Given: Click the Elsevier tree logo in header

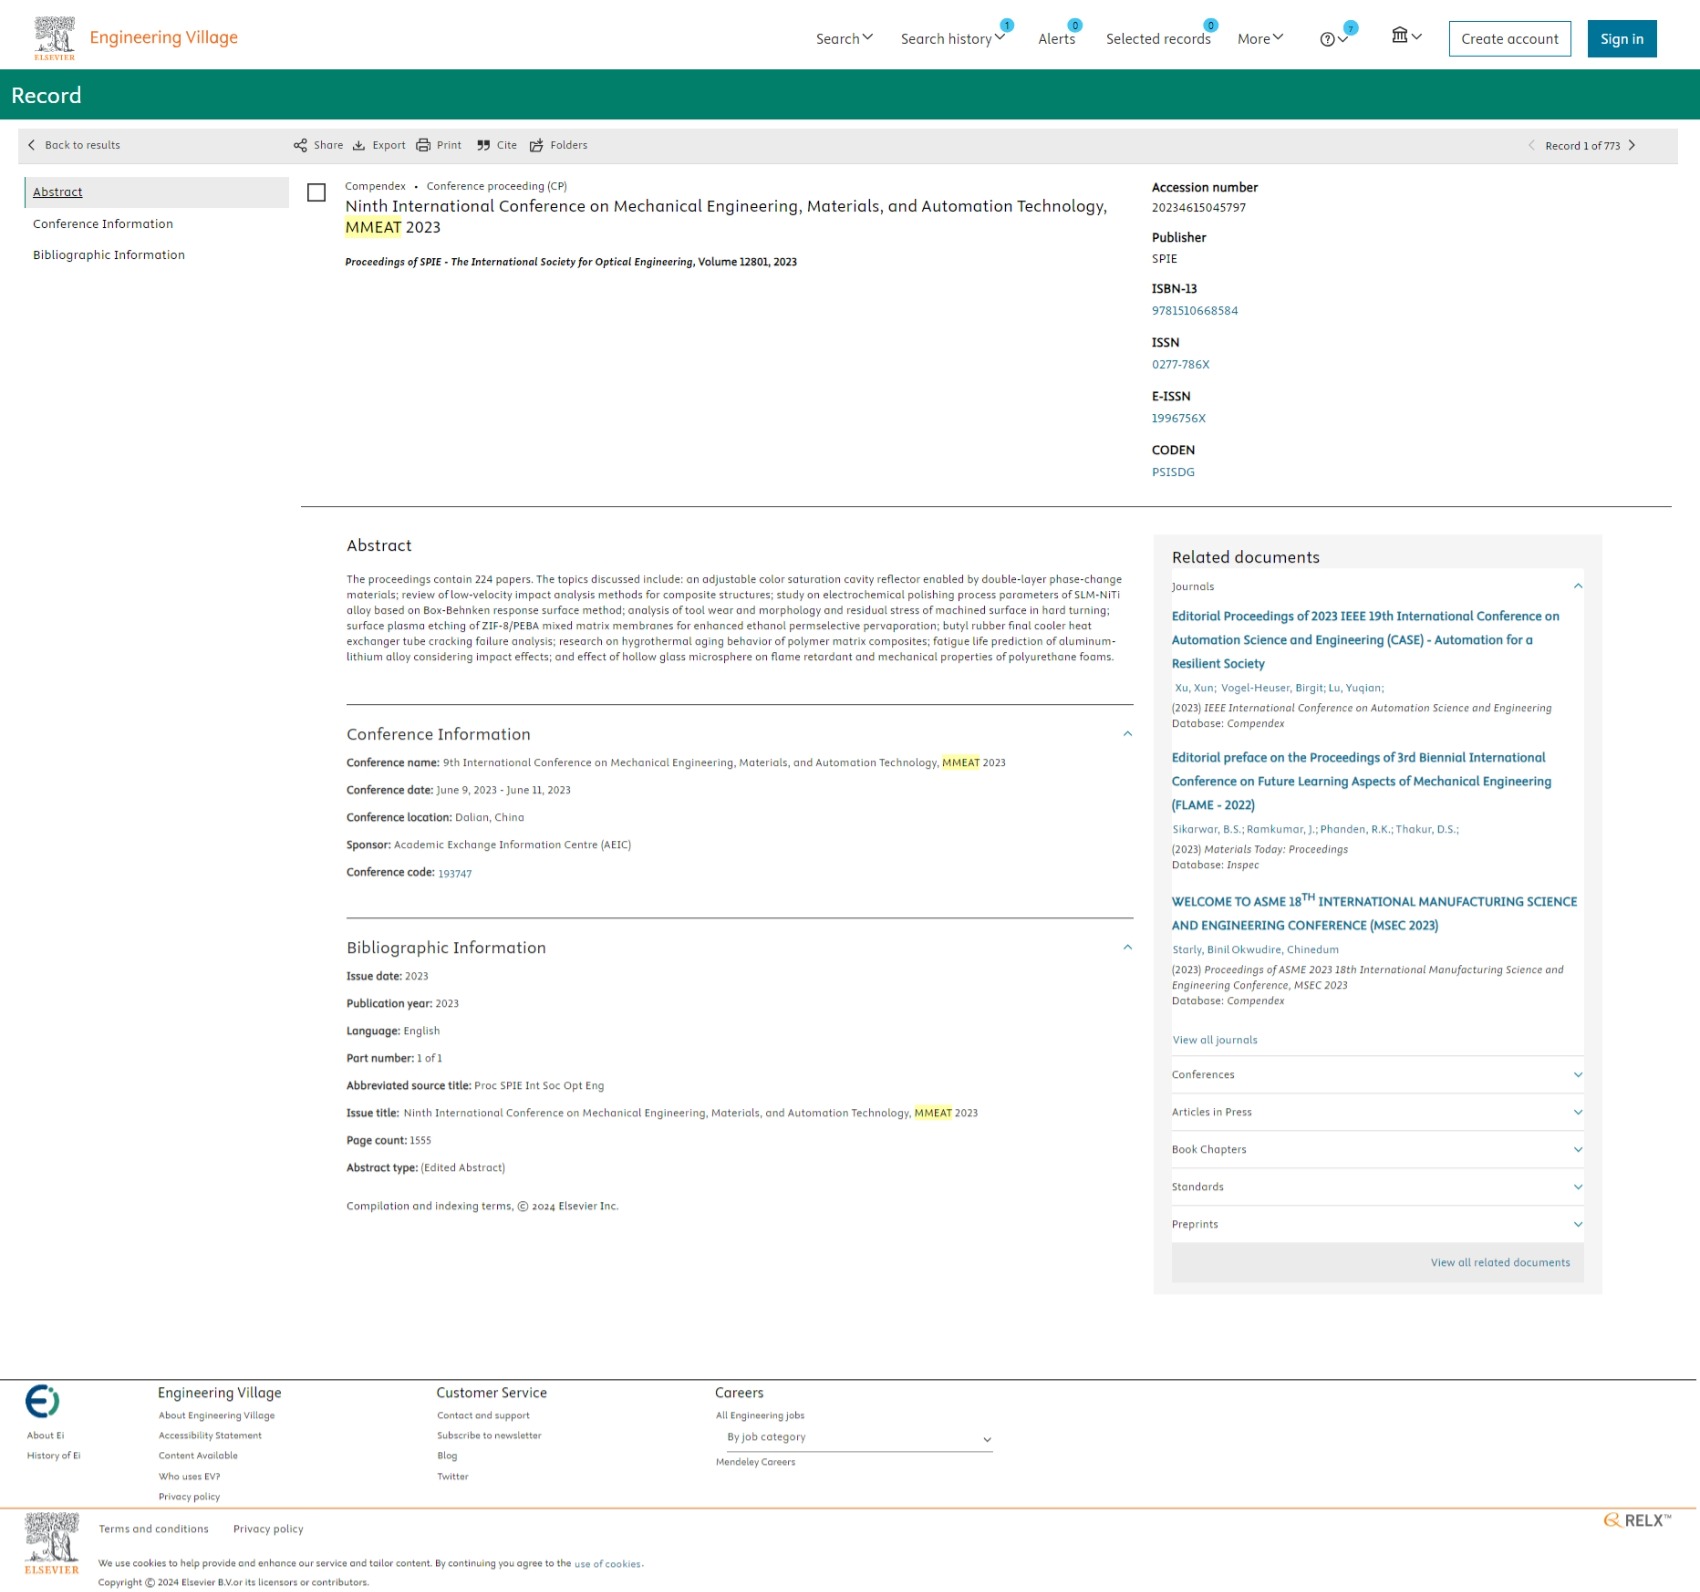Looking at the screenshot, I should tap(54, 38).
